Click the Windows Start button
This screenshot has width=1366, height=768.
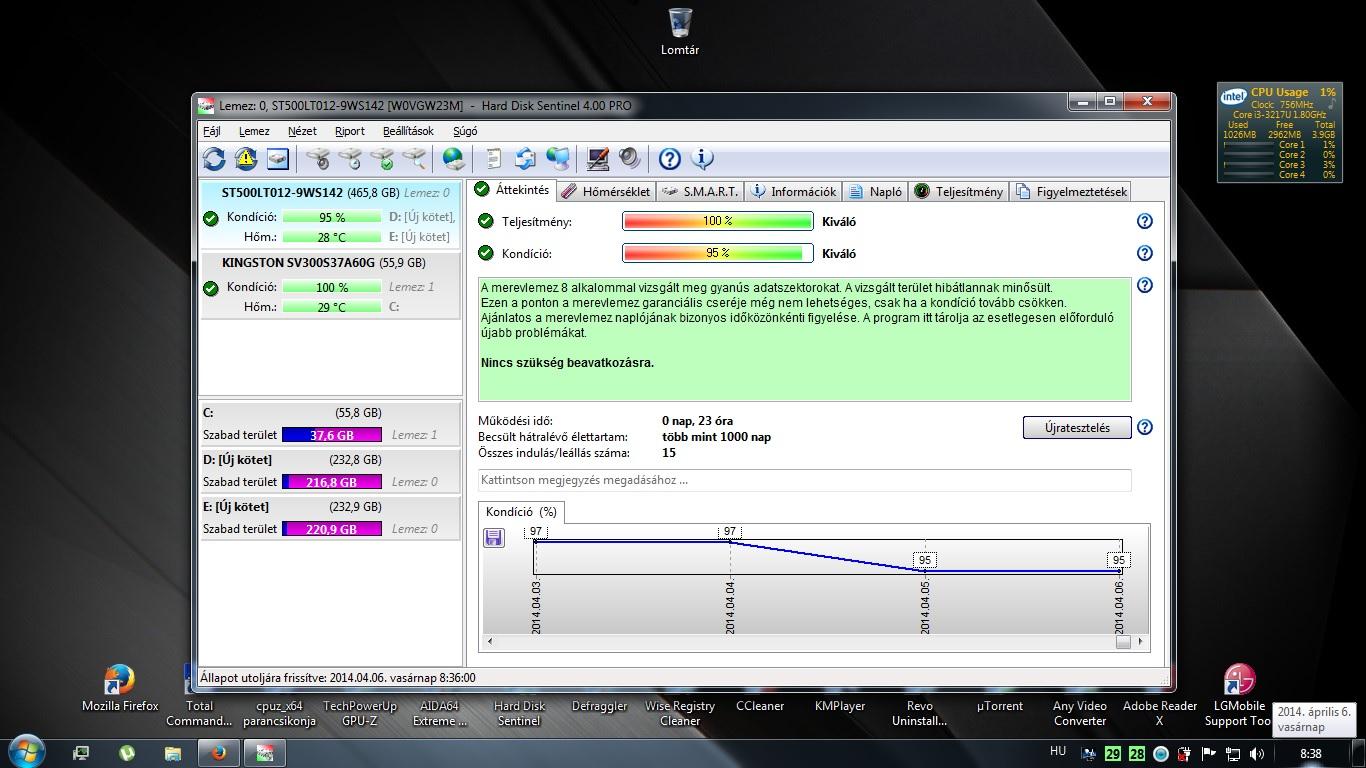26,751
